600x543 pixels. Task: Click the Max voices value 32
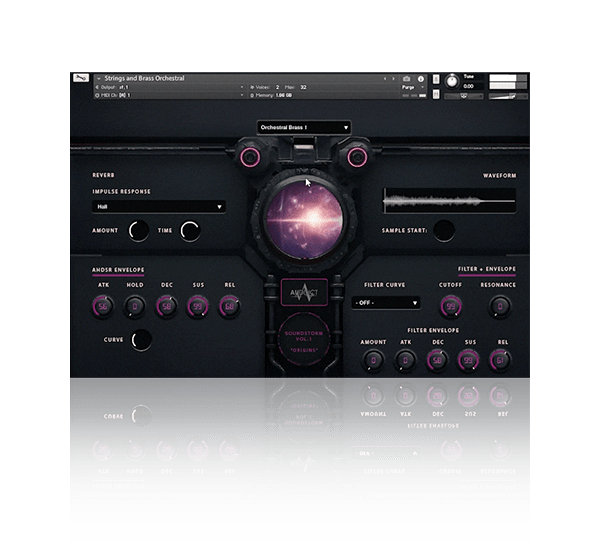pos(303,87)
